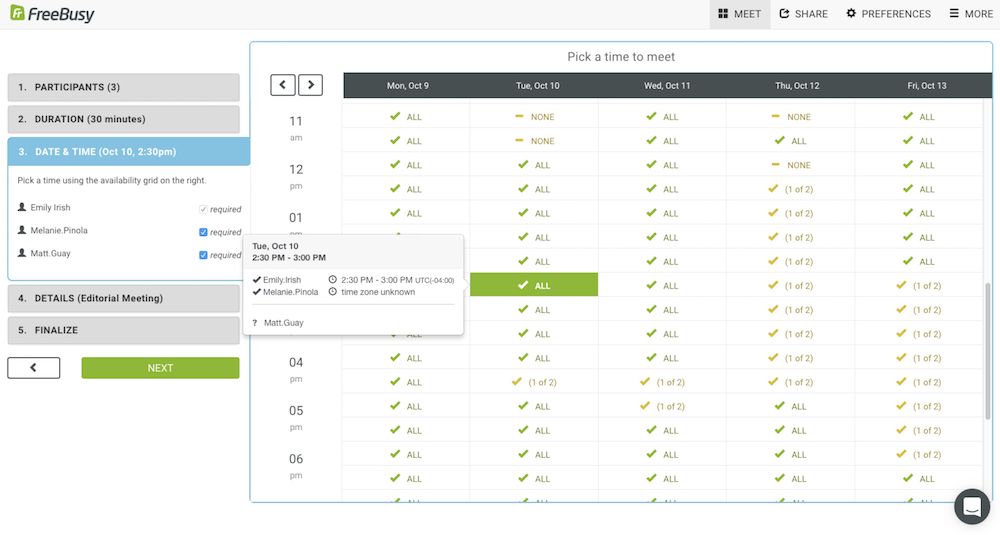Image resolution: width=1000 pixels, height=535 pixels.
Task: Click the person icon next to Emily Irish
Action: pyautogui.click(x=22, y=208)
